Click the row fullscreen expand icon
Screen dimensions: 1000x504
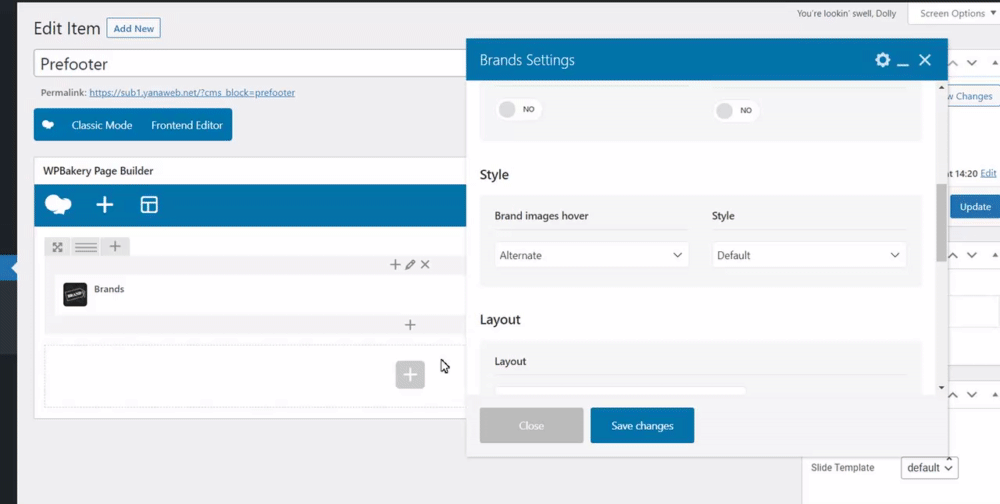click(57, 247)
